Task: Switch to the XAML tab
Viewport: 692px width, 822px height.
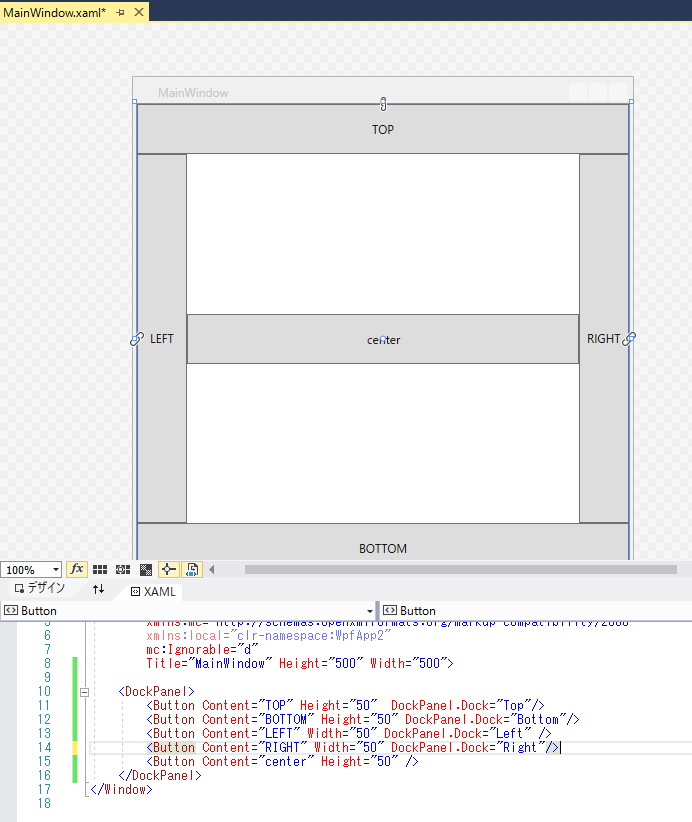Action: click(x=154, y=591)
